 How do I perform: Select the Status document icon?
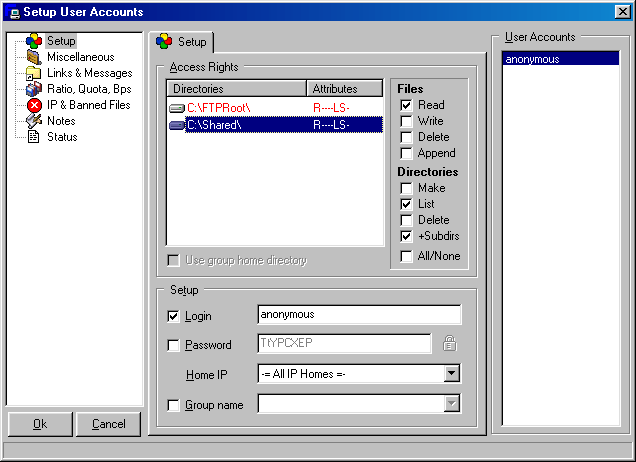coord(34,137)
